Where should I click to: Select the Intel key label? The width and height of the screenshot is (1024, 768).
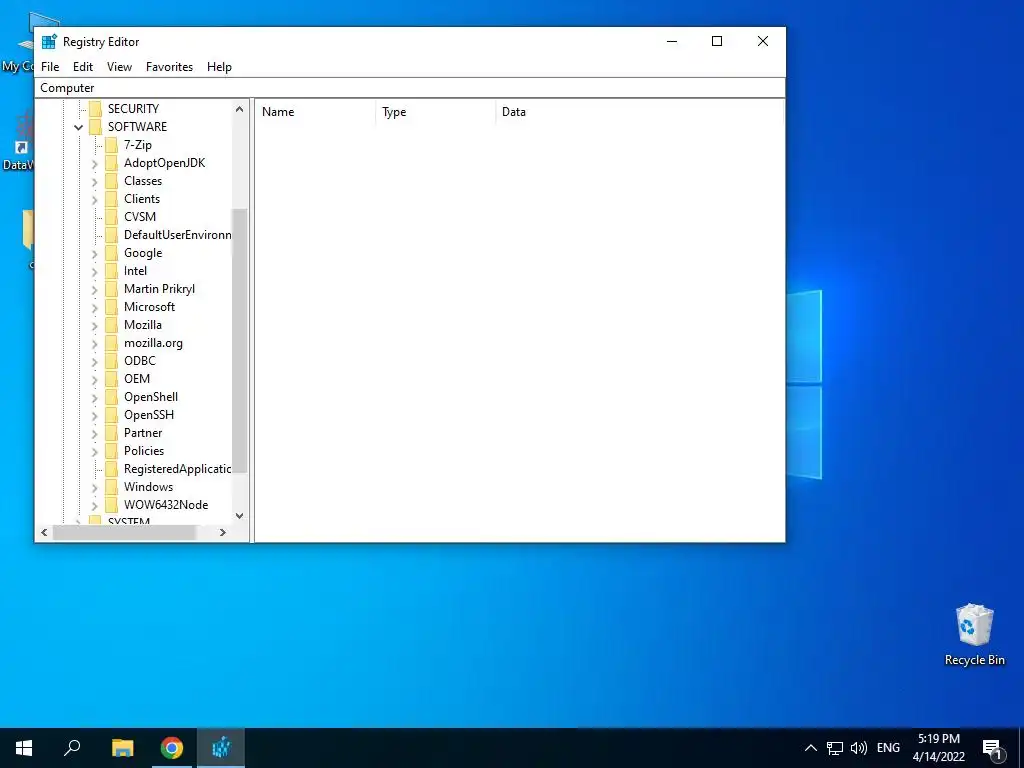[135, 270]
